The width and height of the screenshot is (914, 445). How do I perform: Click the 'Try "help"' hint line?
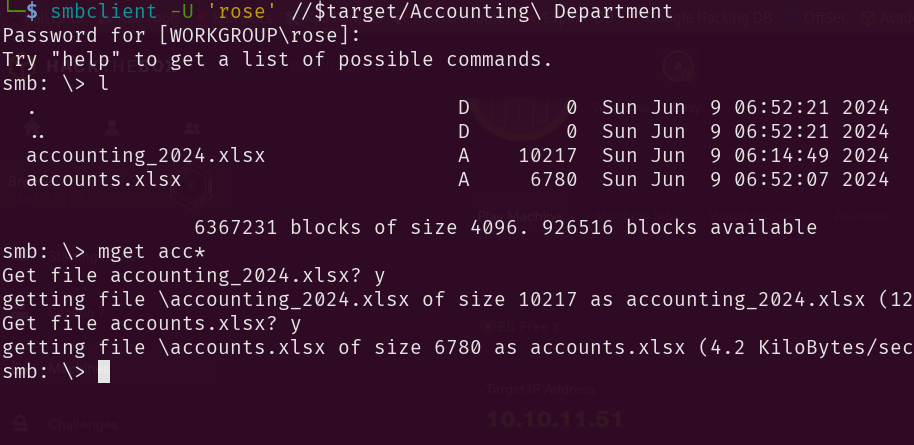[277, 60]
